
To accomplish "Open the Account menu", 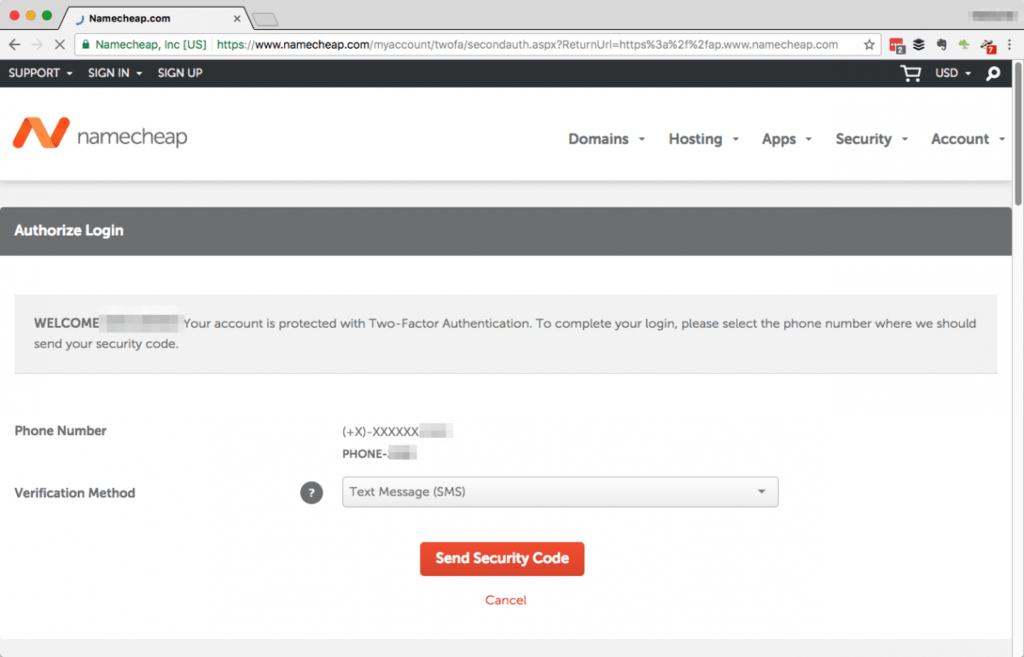I will pyautogui.click(x=968, y=139).
